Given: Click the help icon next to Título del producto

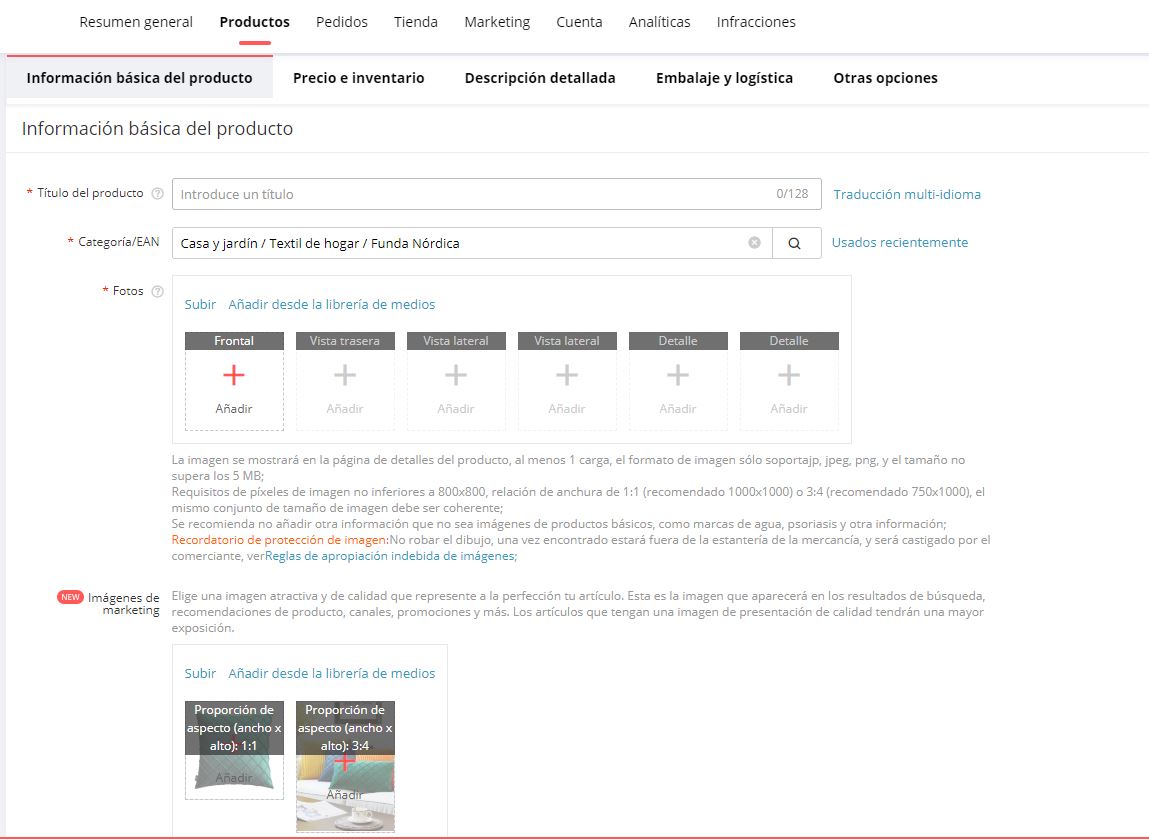Looking at the screenshot, I should tap(158, 194).
